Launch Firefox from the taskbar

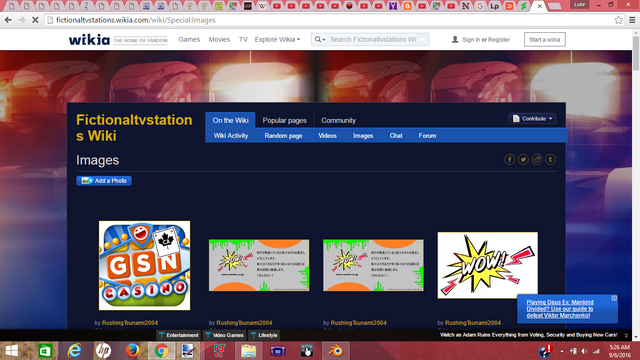coord(132,351)
